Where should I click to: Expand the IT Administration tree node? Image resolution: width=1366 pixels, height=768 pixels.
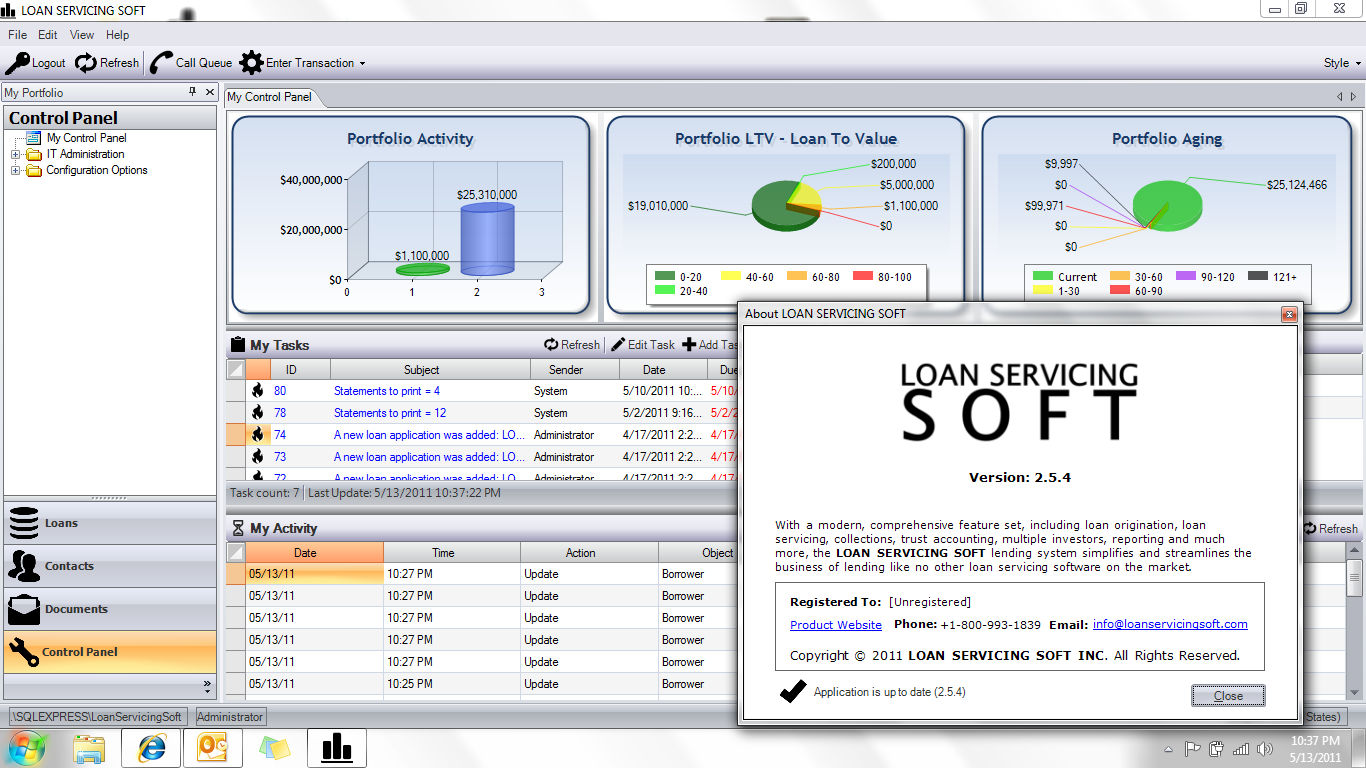click(x=15, y=154)
